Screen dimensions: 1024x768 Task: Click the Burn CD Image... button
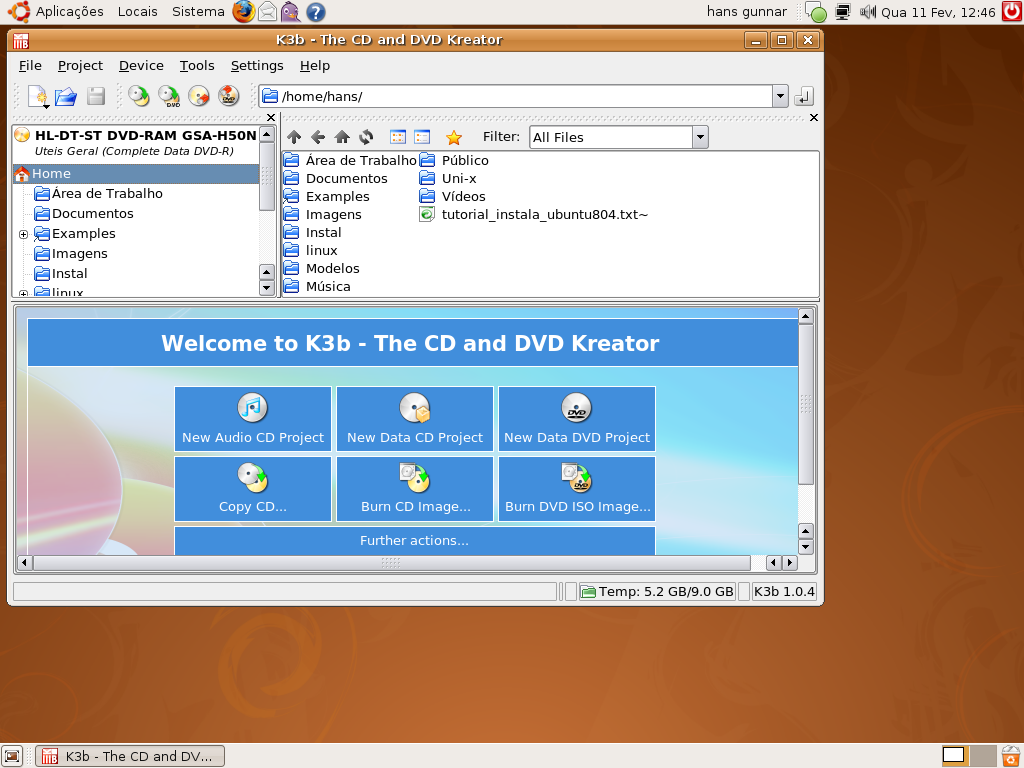[x=415, y=488]
